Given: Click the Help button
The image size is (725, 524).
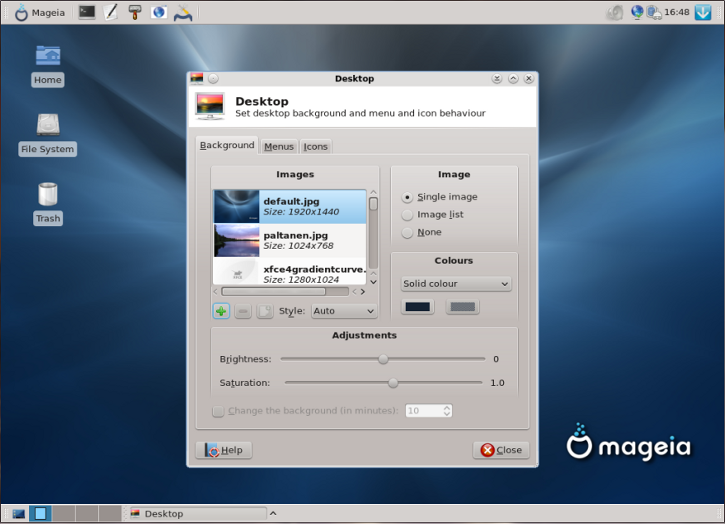Looking at the screenshot, I should click(224, 450).
